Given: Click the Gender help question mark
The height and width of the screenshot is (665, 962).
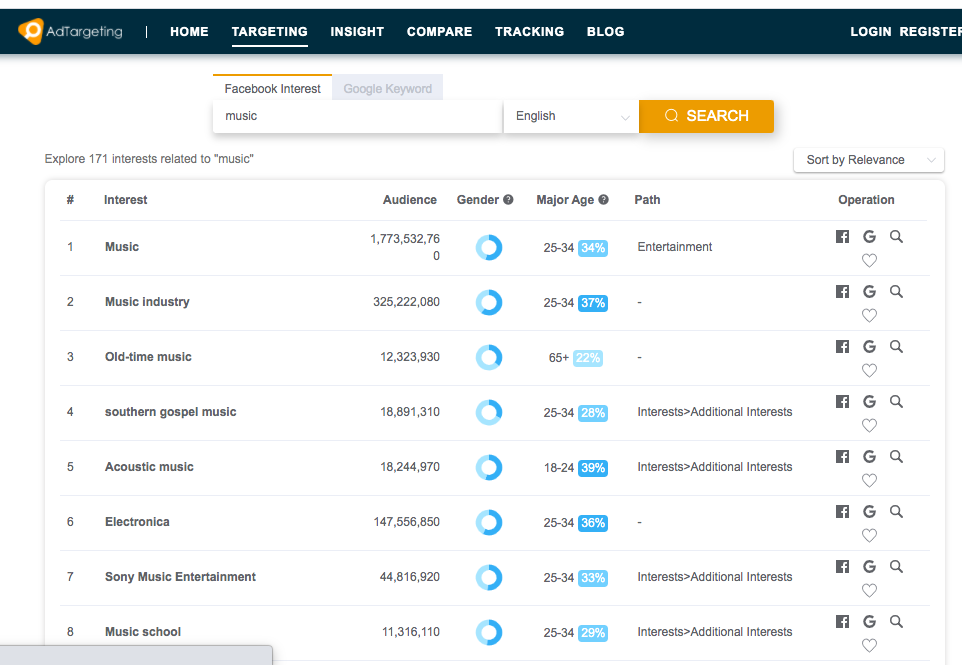Looking at the screenshot, I should point(508,199).
